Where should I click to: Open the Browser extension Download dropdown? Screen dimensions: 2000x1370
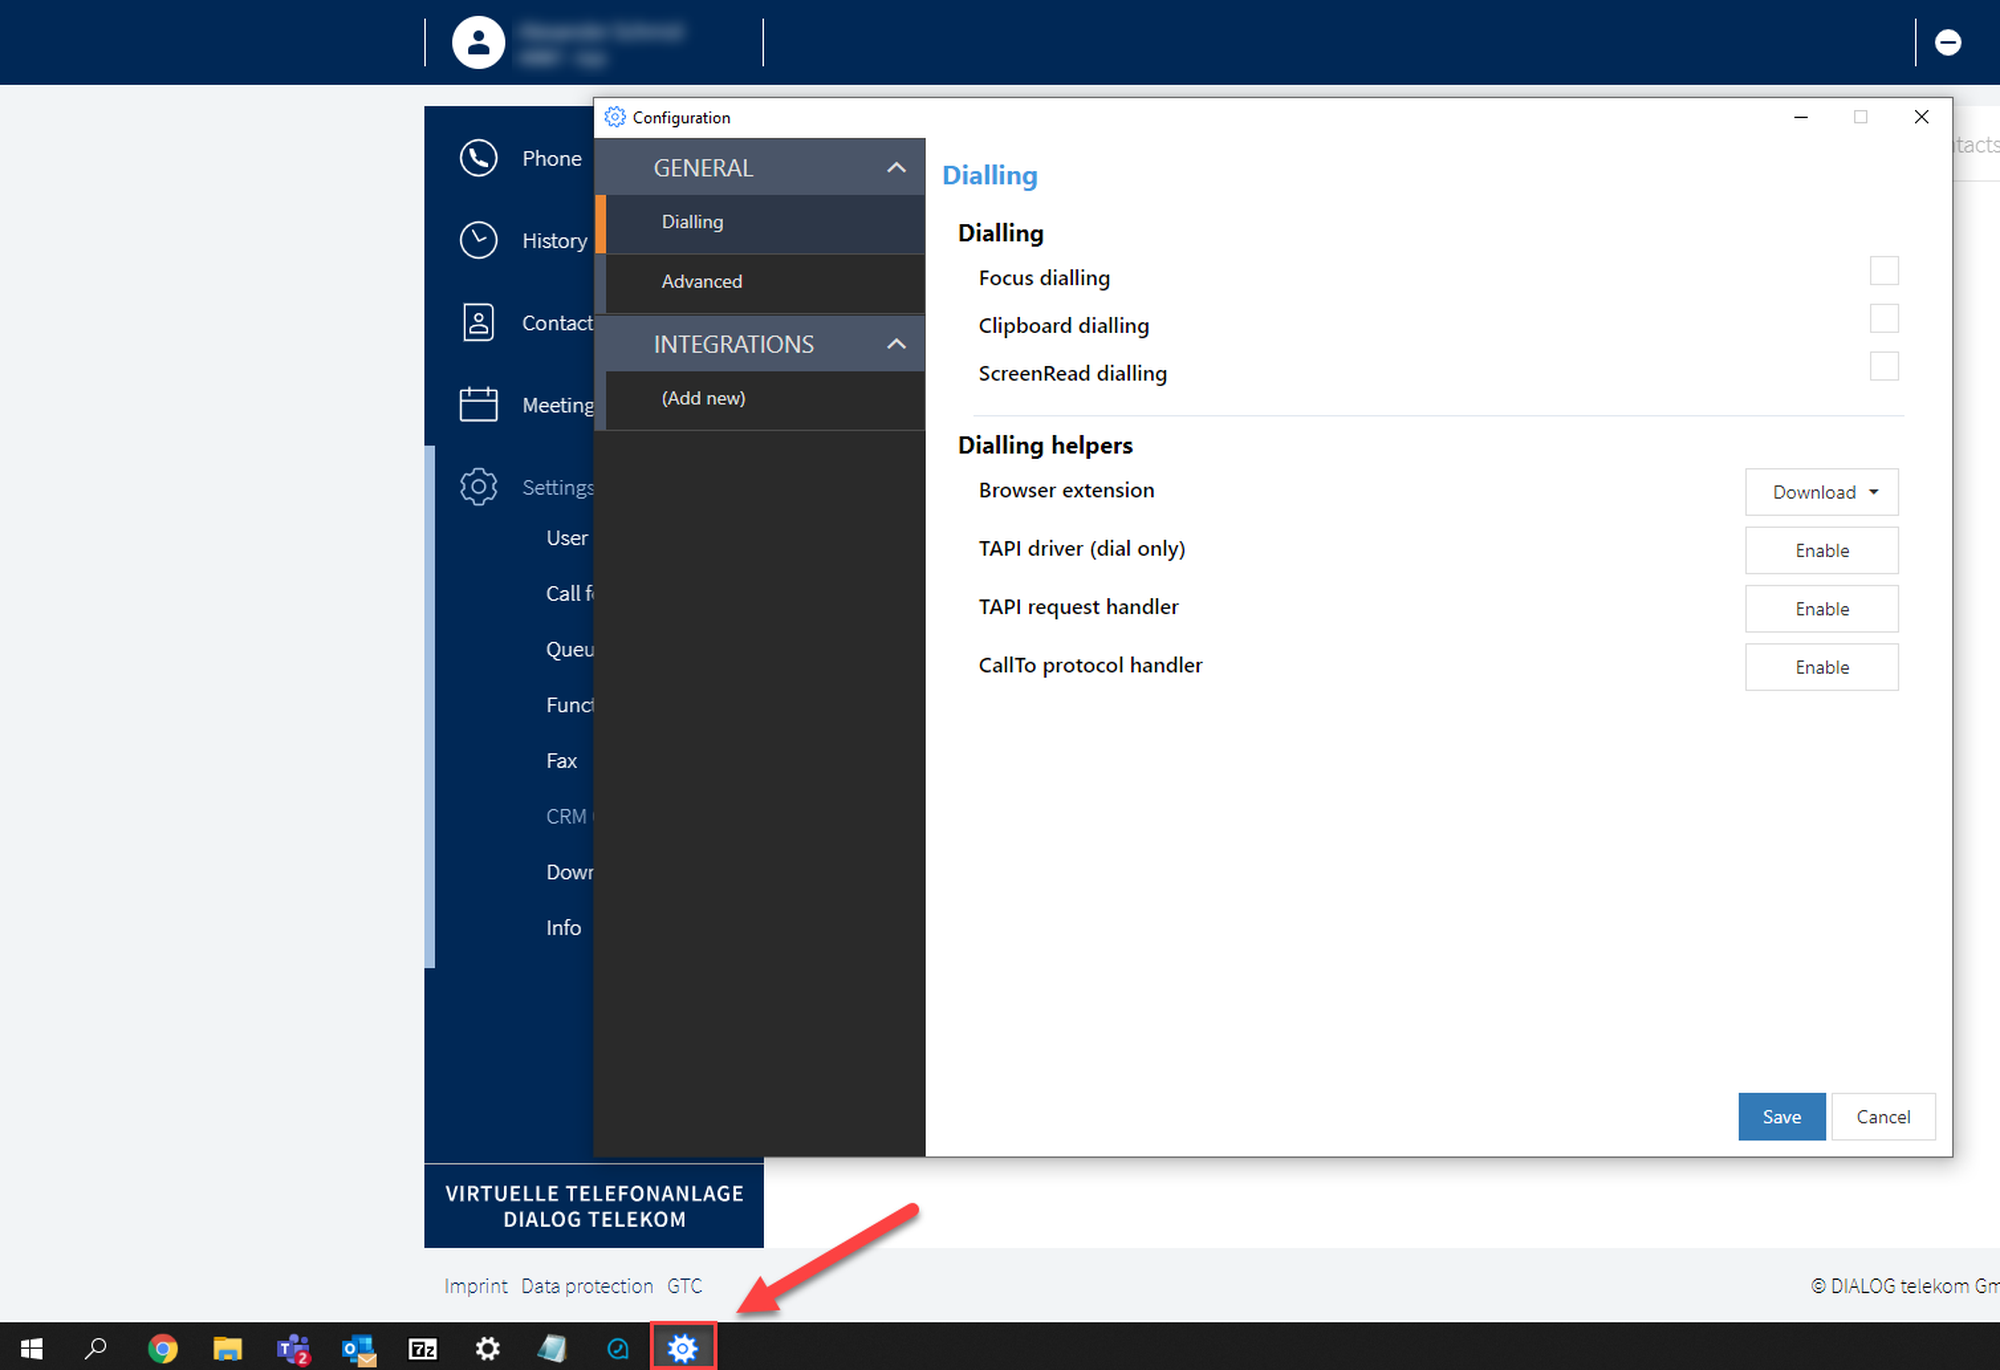[x=1821, y=492]
